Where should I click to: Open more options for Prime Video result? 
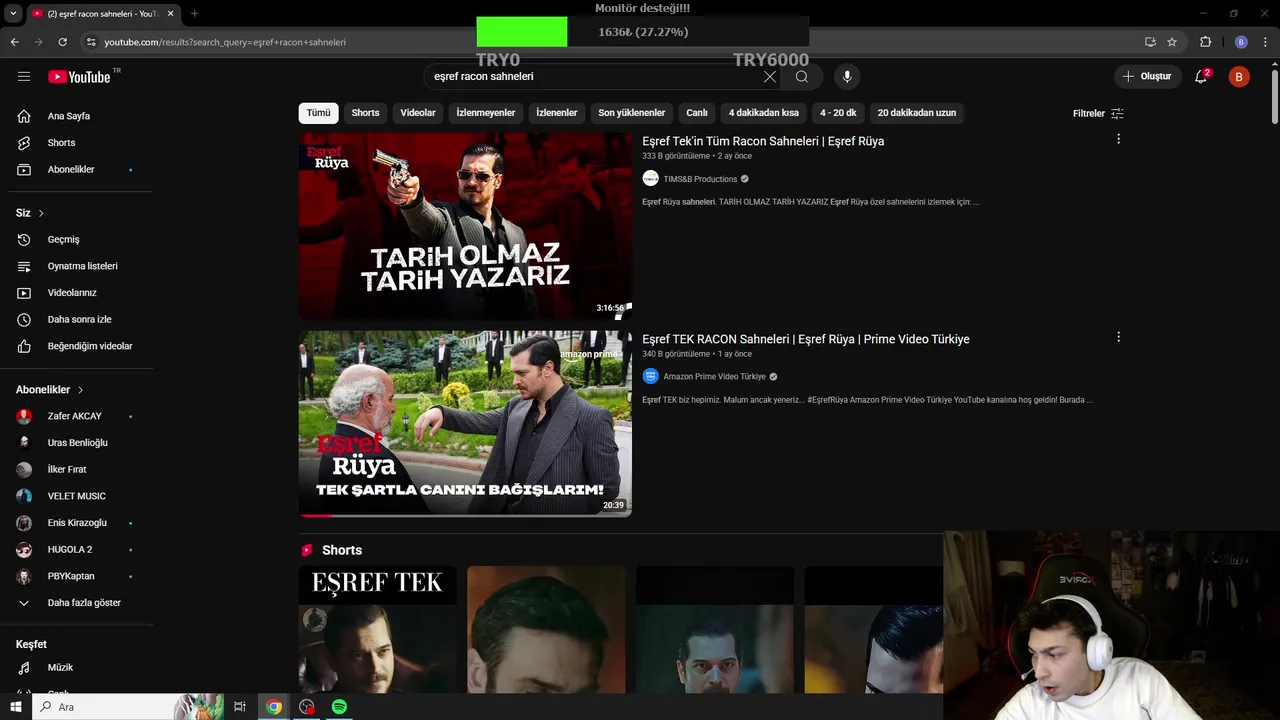(1118, 337)
